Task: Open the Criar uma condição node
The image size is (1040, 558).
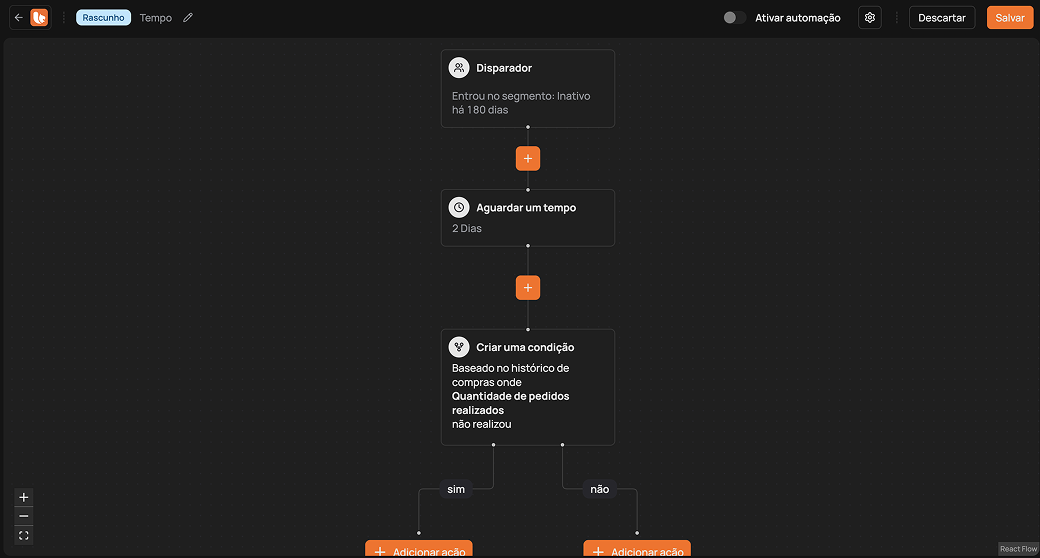Action: click(x=528, y=388)
